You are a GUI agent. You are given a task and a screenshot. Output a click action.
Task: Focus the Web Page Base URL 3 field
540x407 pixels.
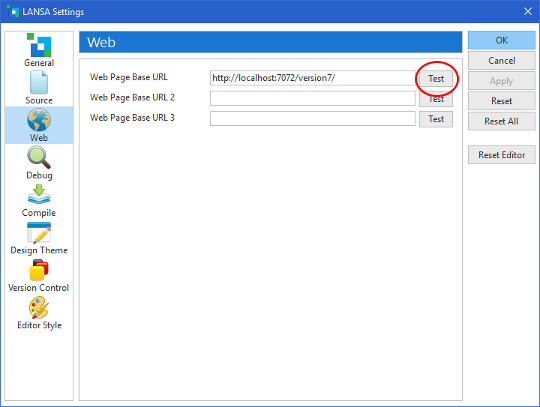tap(313, 118)
